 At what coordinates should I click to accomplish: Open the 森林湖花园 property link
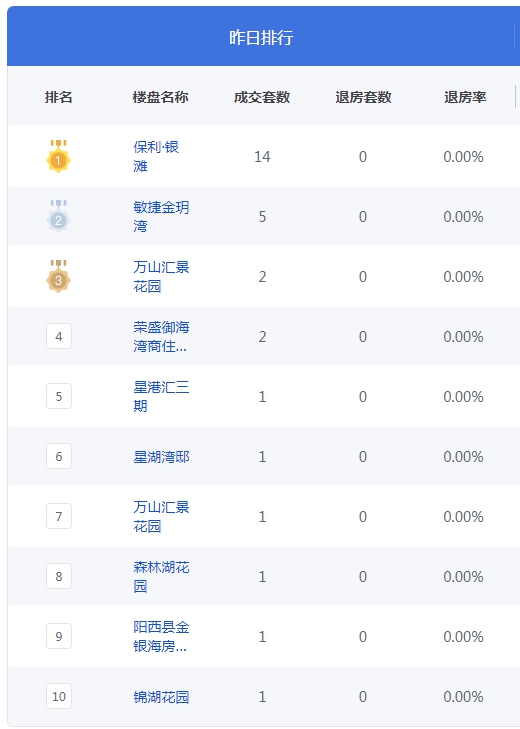(x=161, y=576)
